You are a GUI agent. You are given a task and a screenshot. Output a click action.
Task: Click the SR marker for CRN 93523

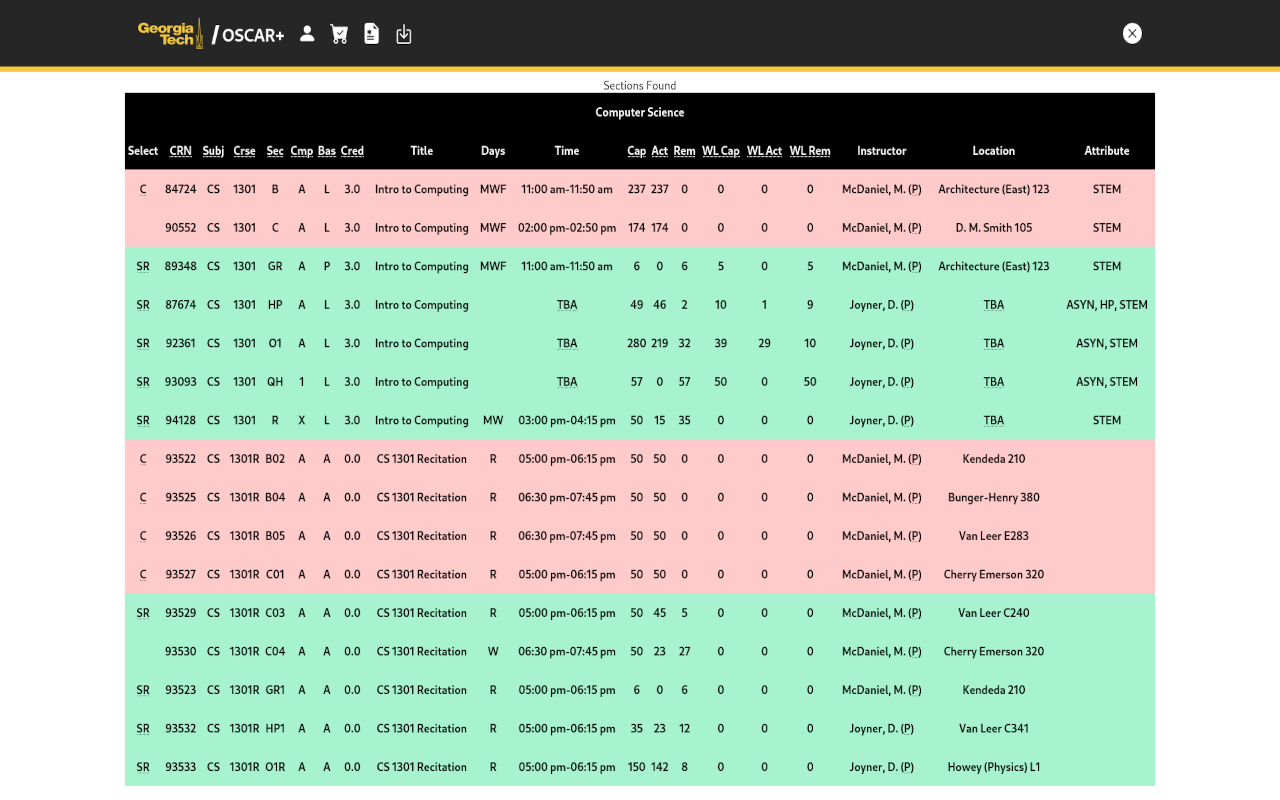143,690
